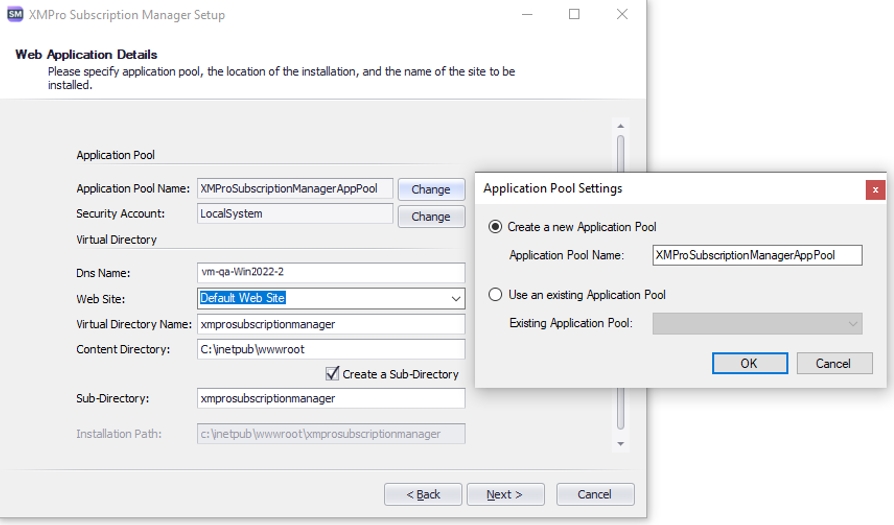Close the Application Pool Settings dialog

tap(875, 190)
